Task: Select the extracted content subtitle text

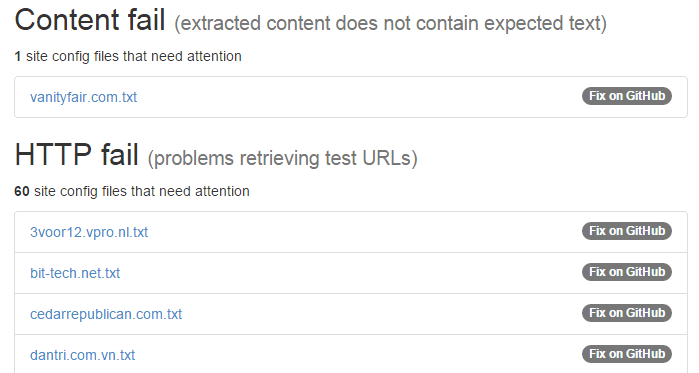Action: click(x=391, y=23)
